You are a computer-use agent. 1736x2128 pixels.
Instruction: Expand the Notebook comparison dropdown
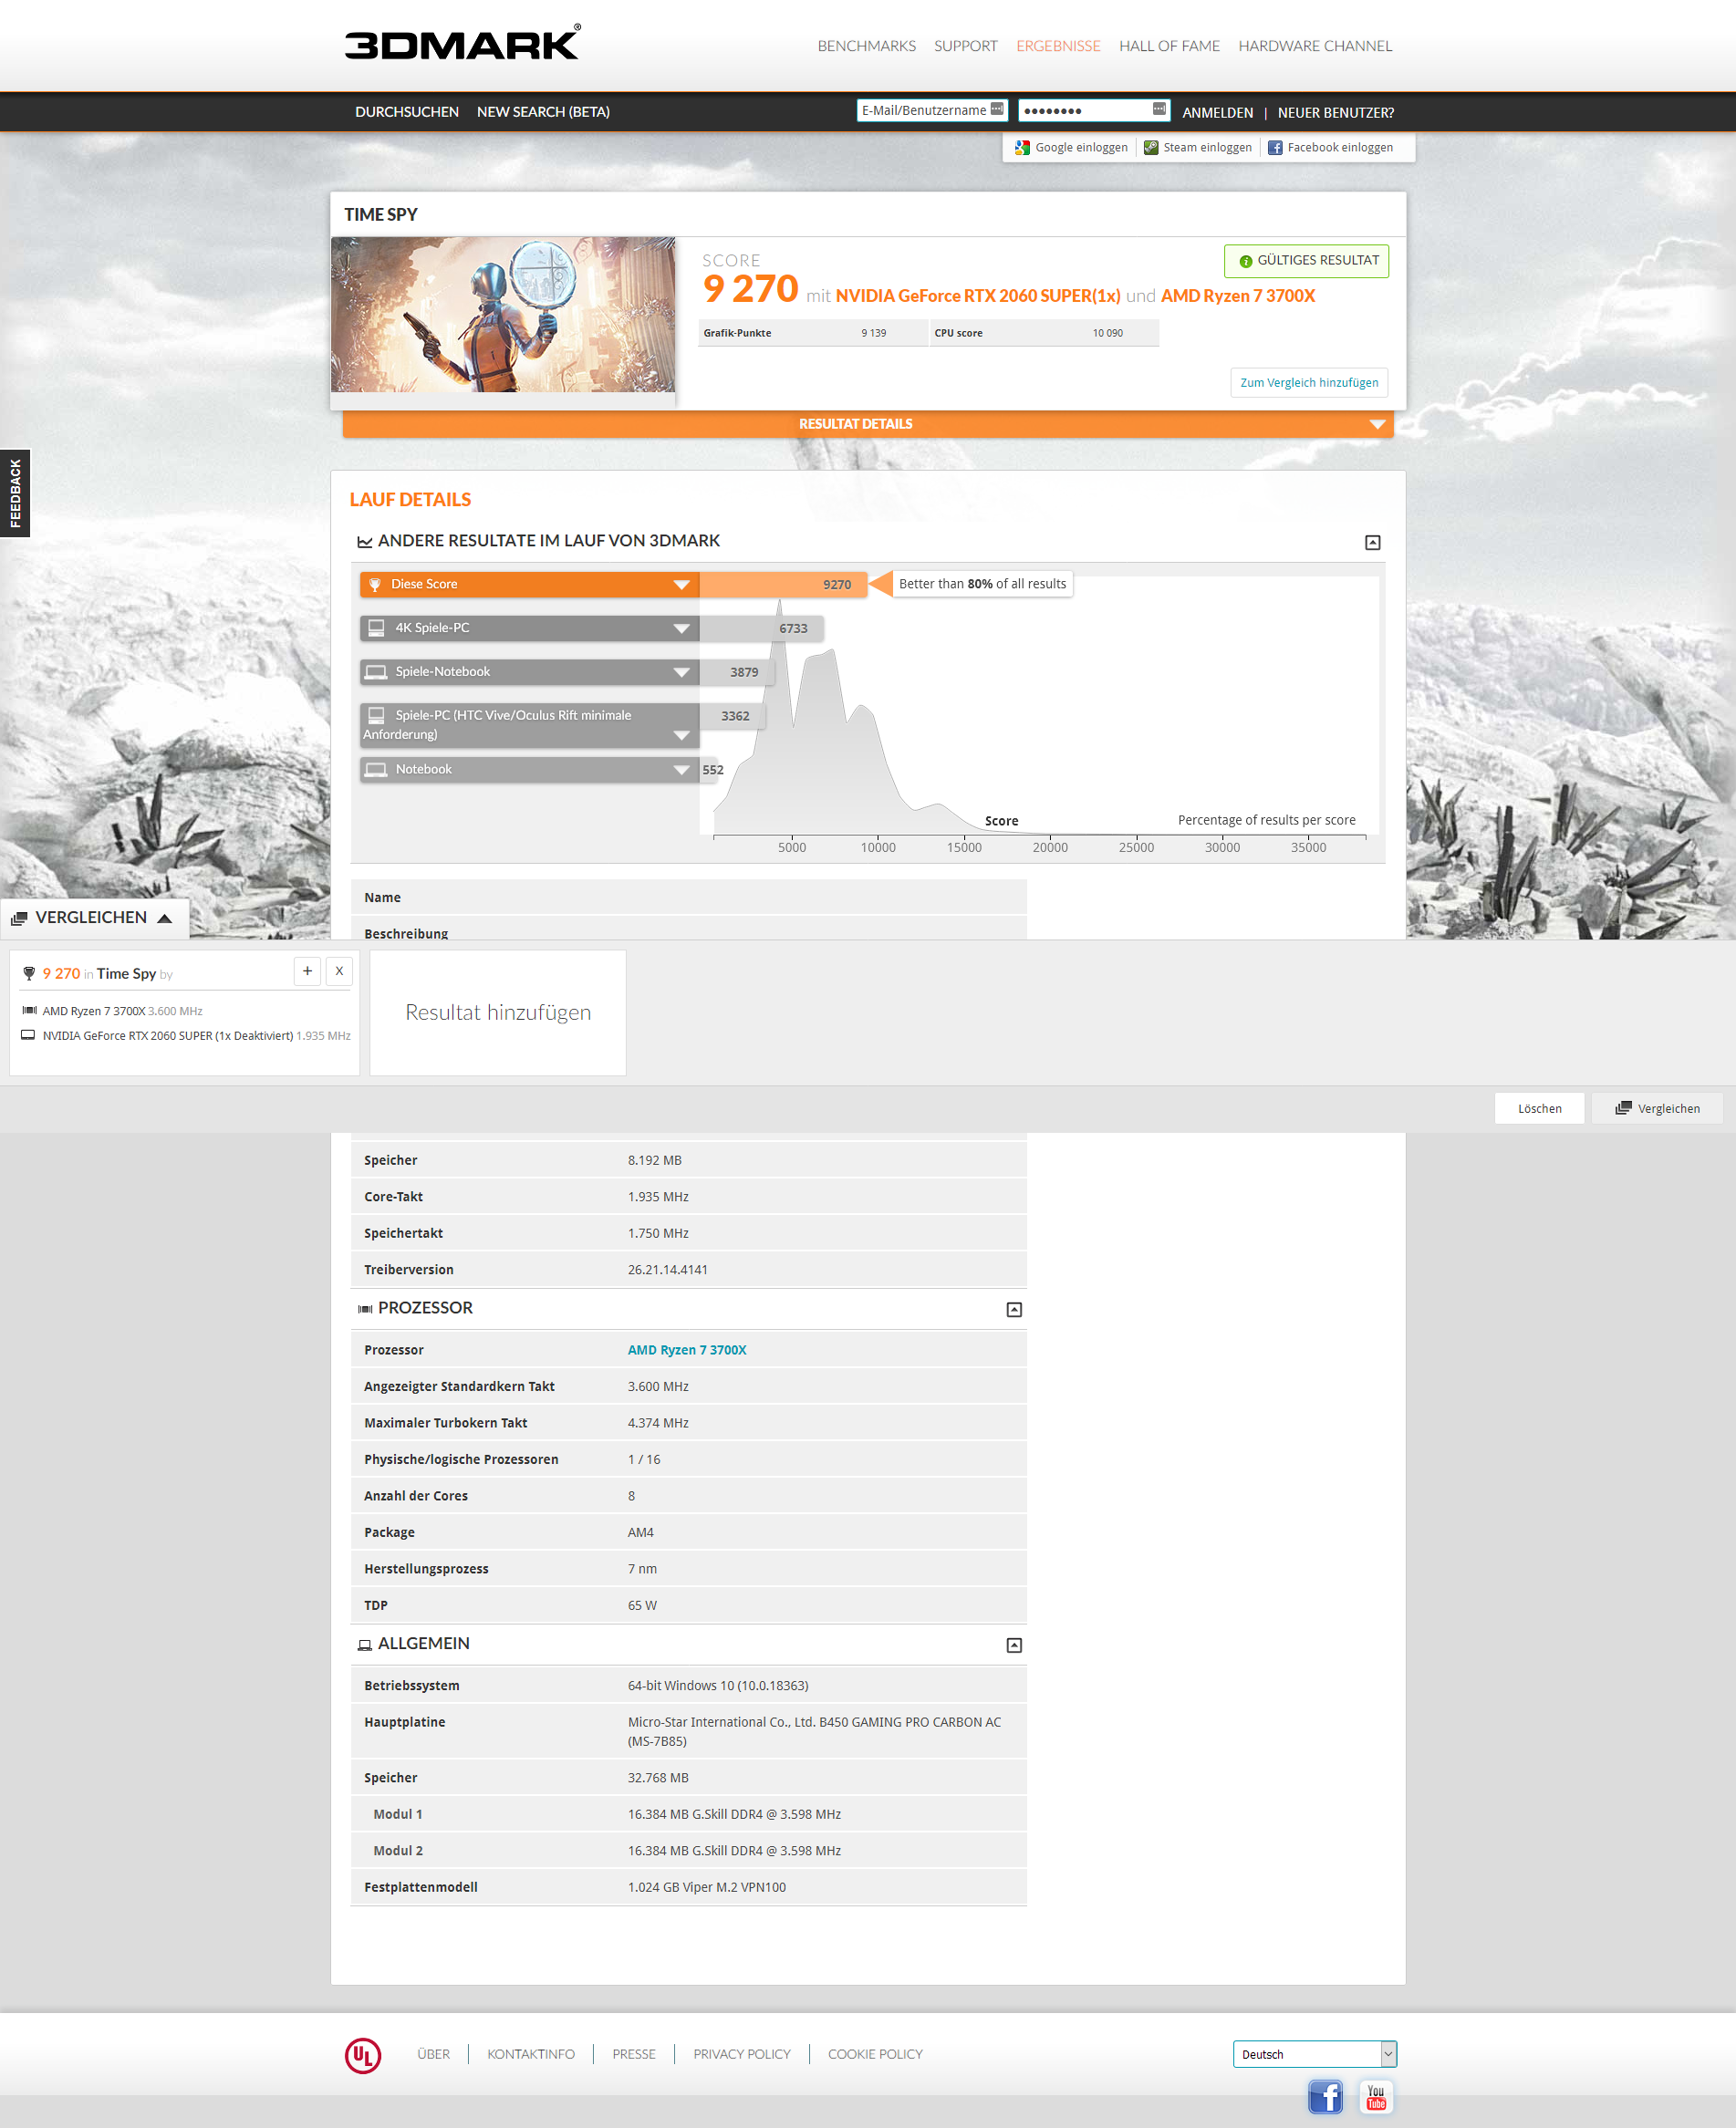681,769
